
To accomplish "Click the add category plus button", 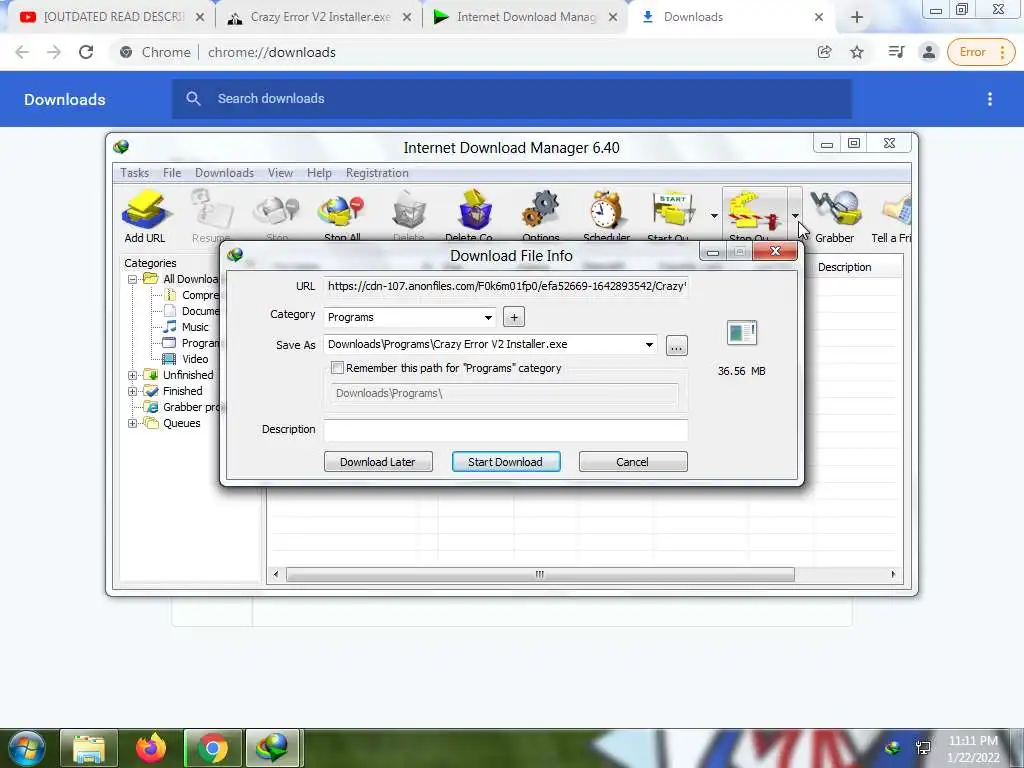I will pos(514,317).
